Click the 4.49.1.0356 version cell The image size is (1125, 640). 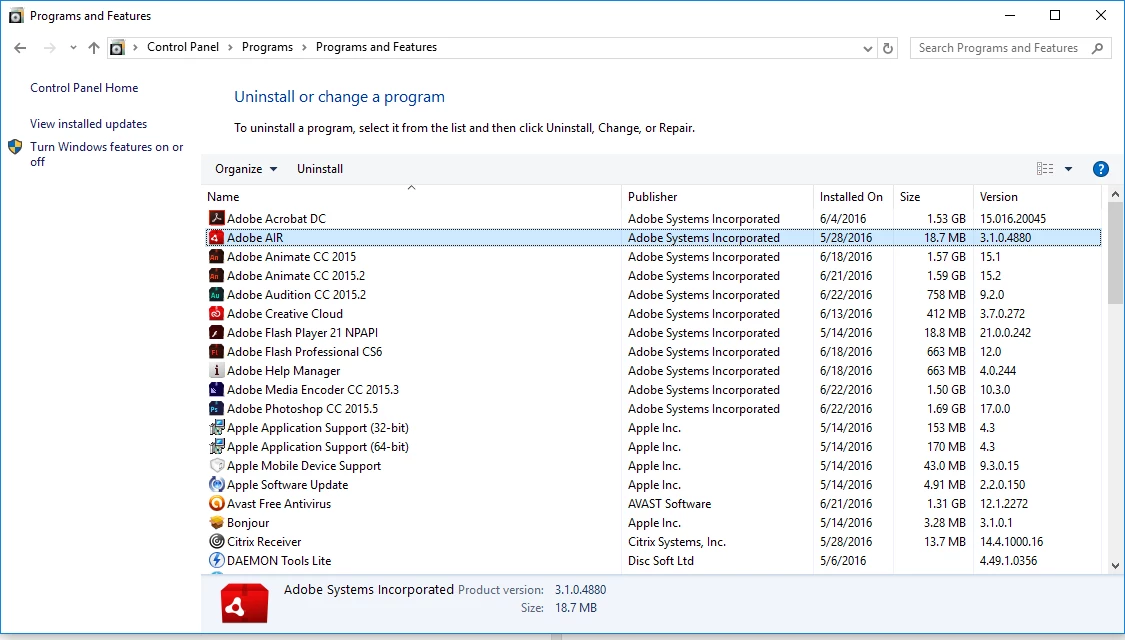1009,560
